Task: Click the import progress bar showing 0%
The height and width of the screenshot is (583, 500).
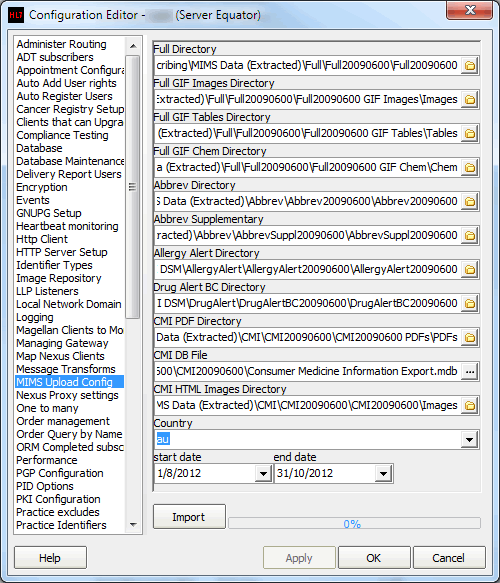Action: click(x=354, y=524)
